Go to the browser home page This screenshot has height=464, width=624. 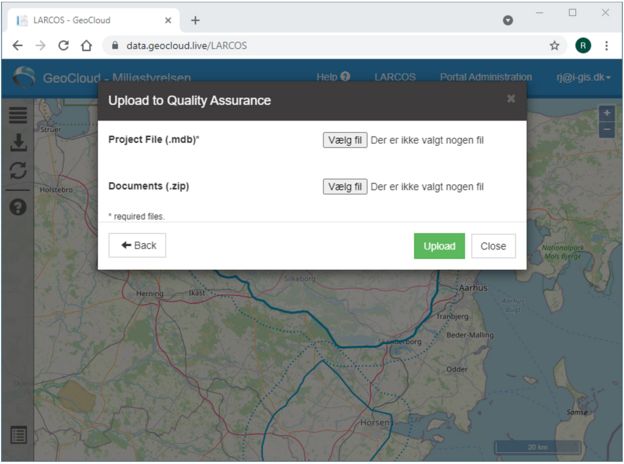tap(86, 46)
